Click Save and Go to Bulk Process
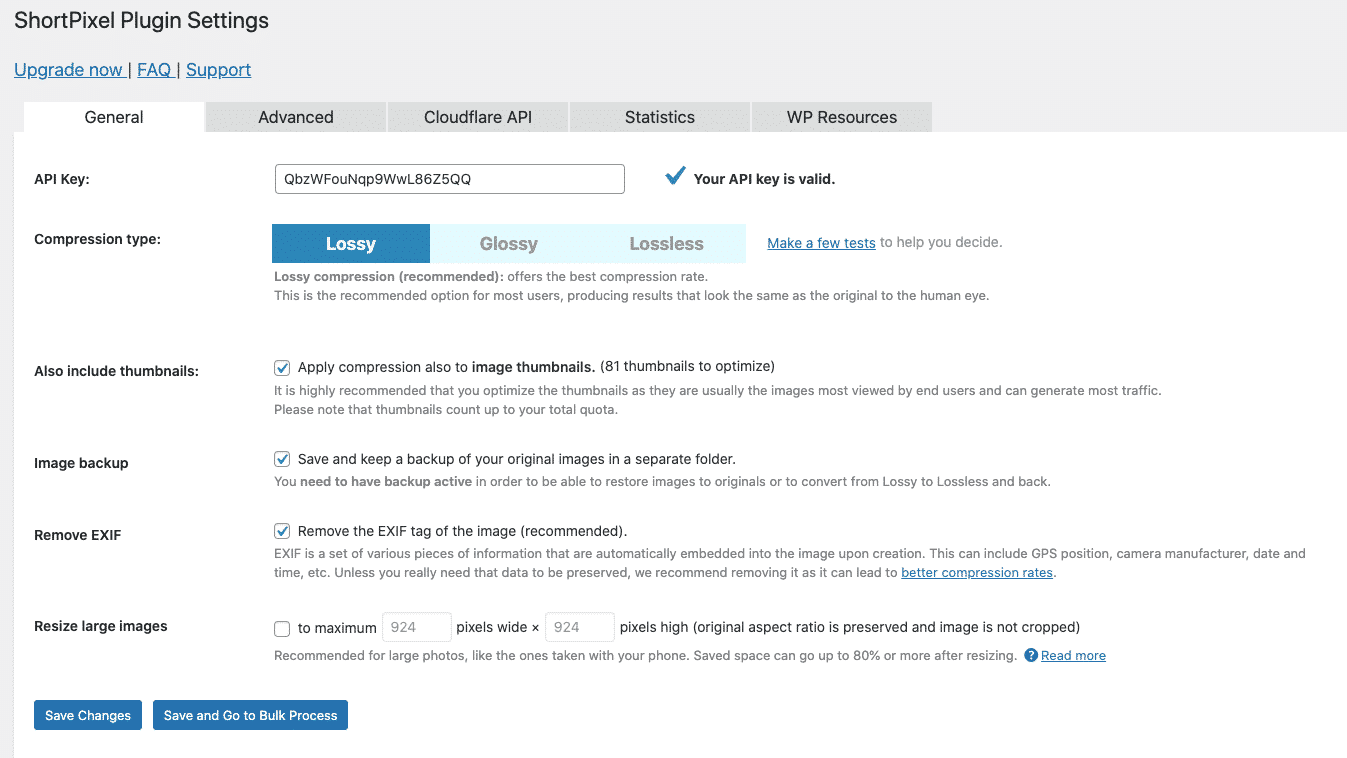1347x758 pixels. (250, 715)
